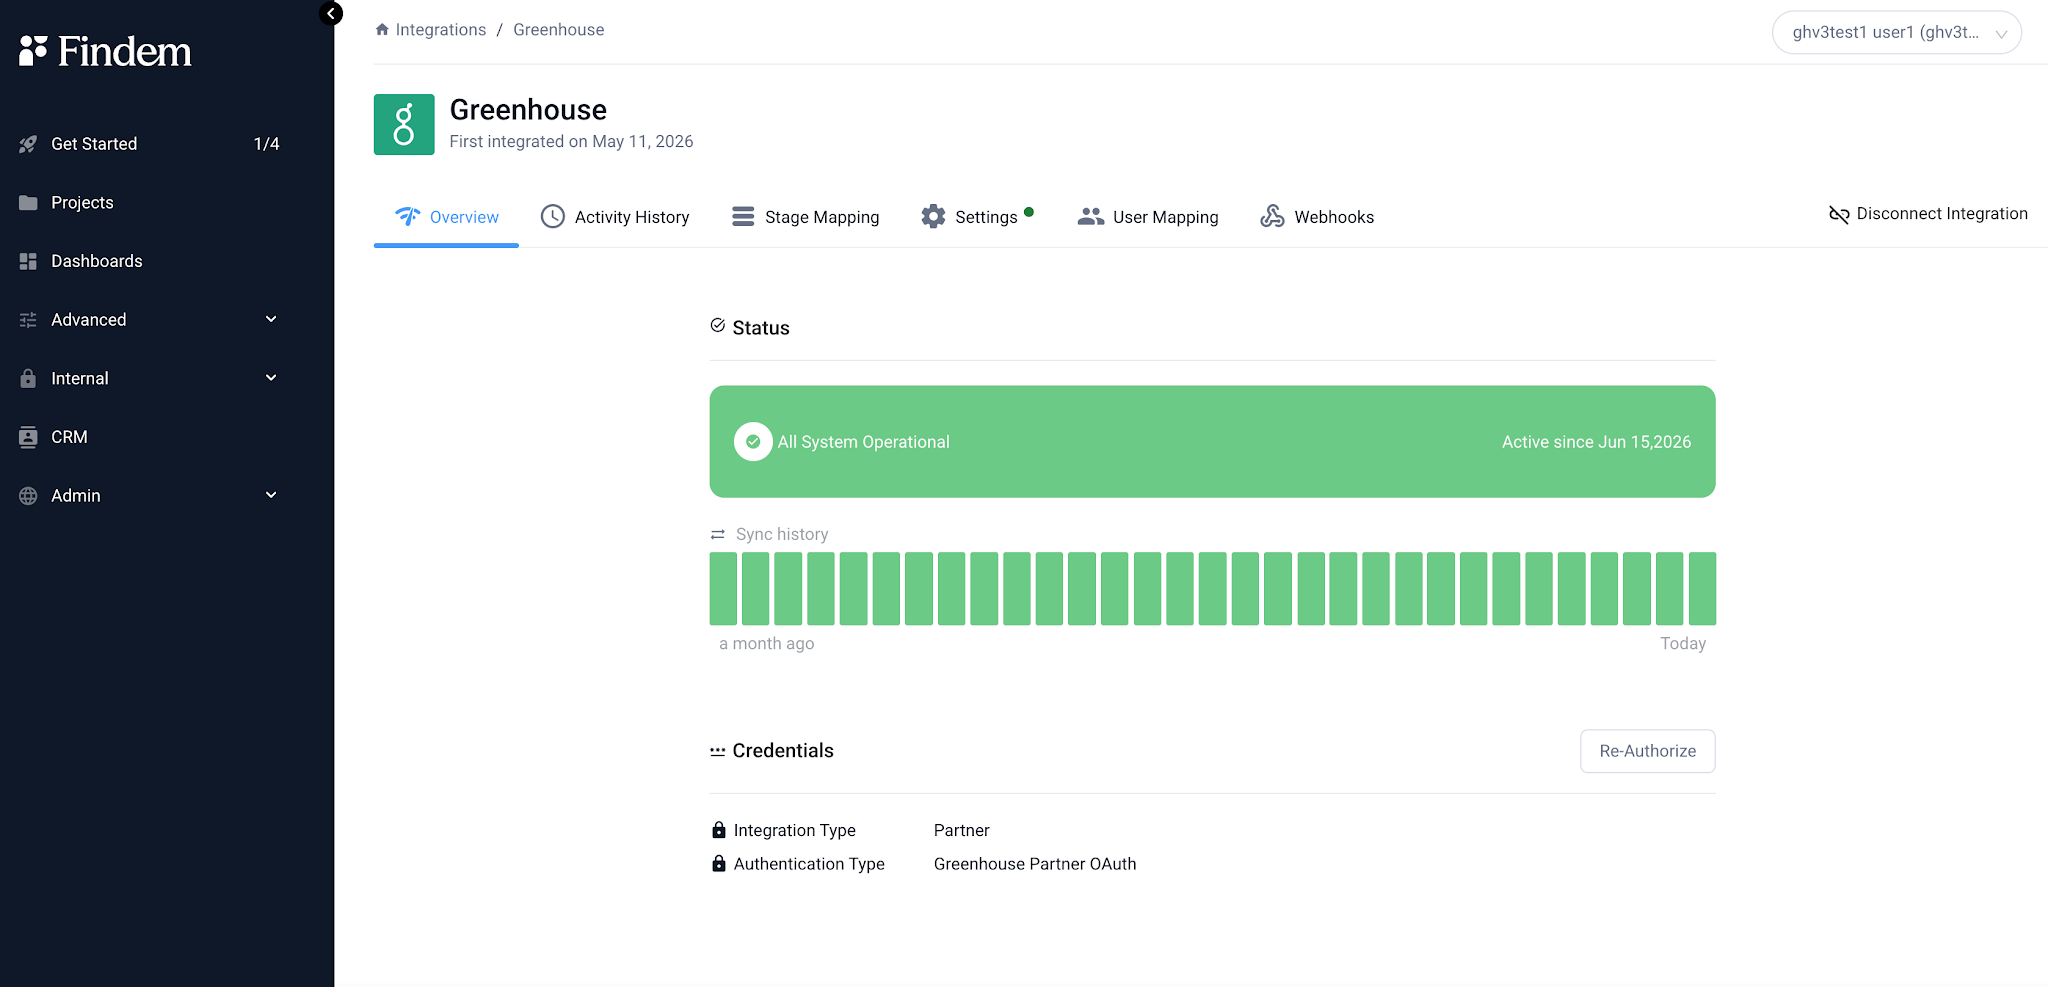
Task: Click the Greenhouse page title
Action: (528, 109)
